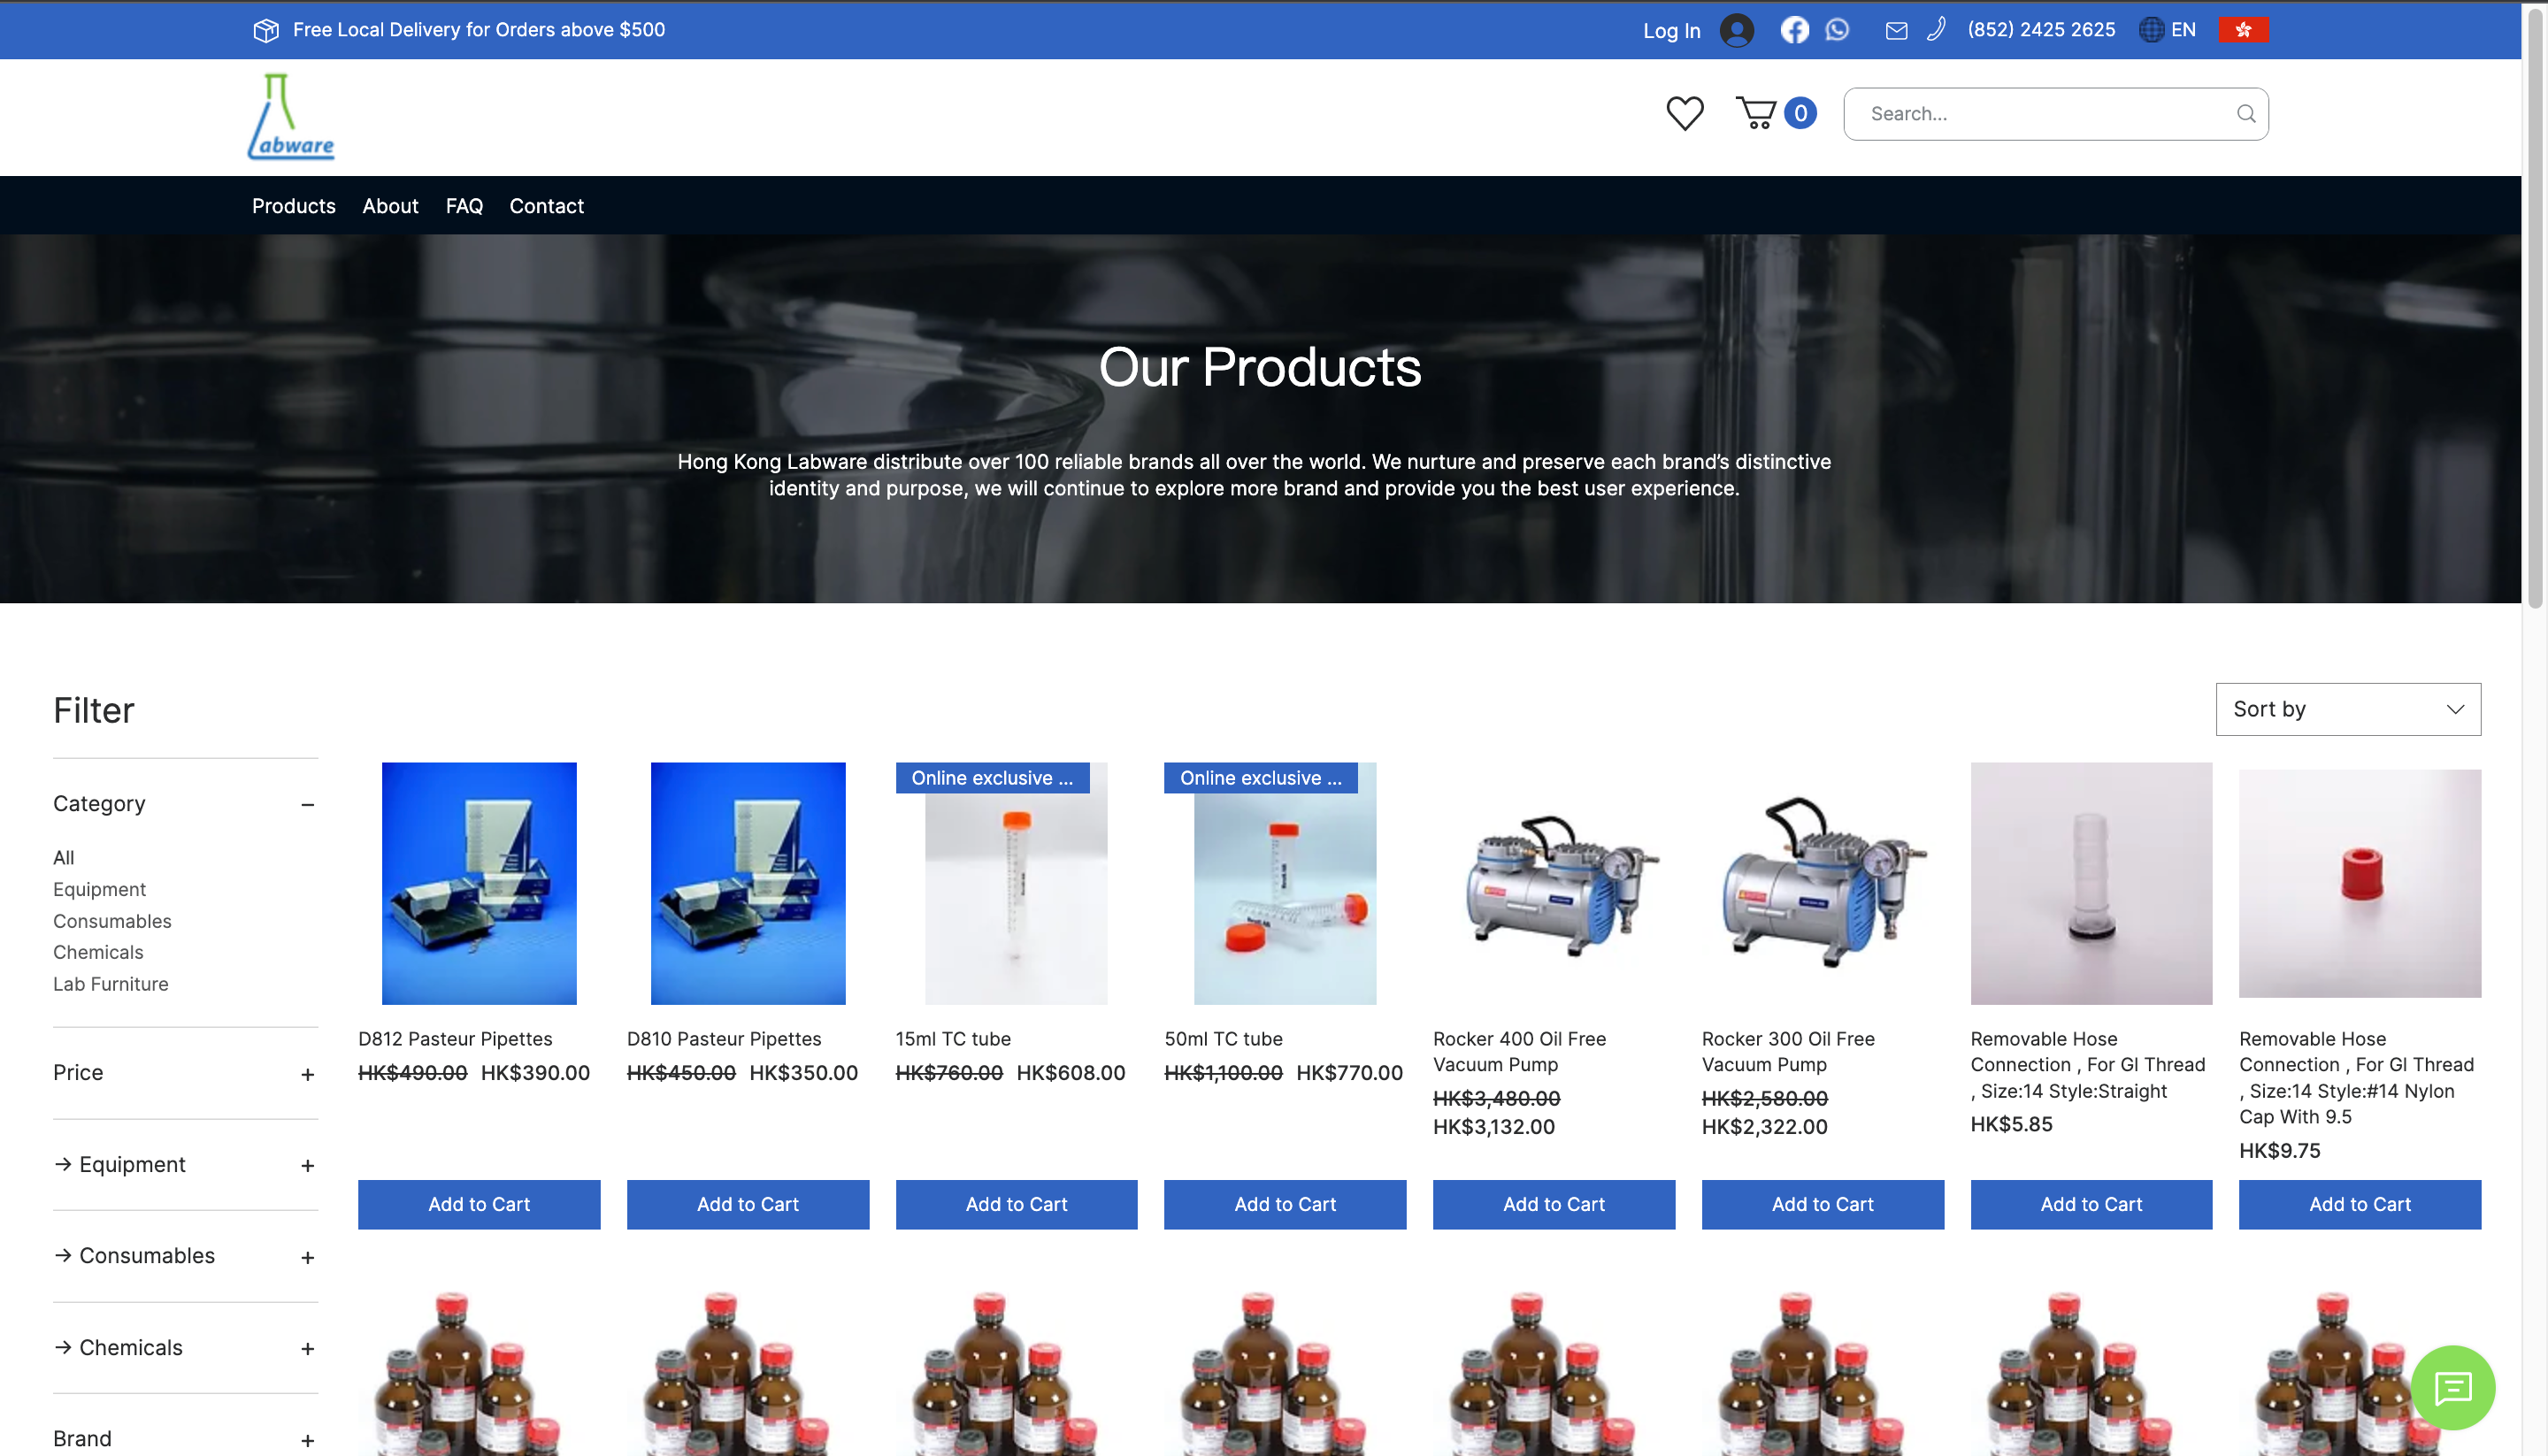This screenshot has height=1456, width=2548.
Task: Click the Log In link
Action: click(x=1670, y=30)
